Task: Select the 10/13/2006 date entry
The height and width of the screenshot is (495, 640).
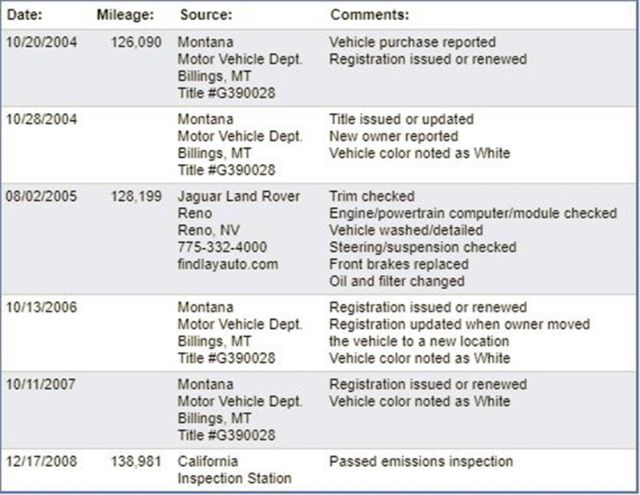Action: pos(41,307)
